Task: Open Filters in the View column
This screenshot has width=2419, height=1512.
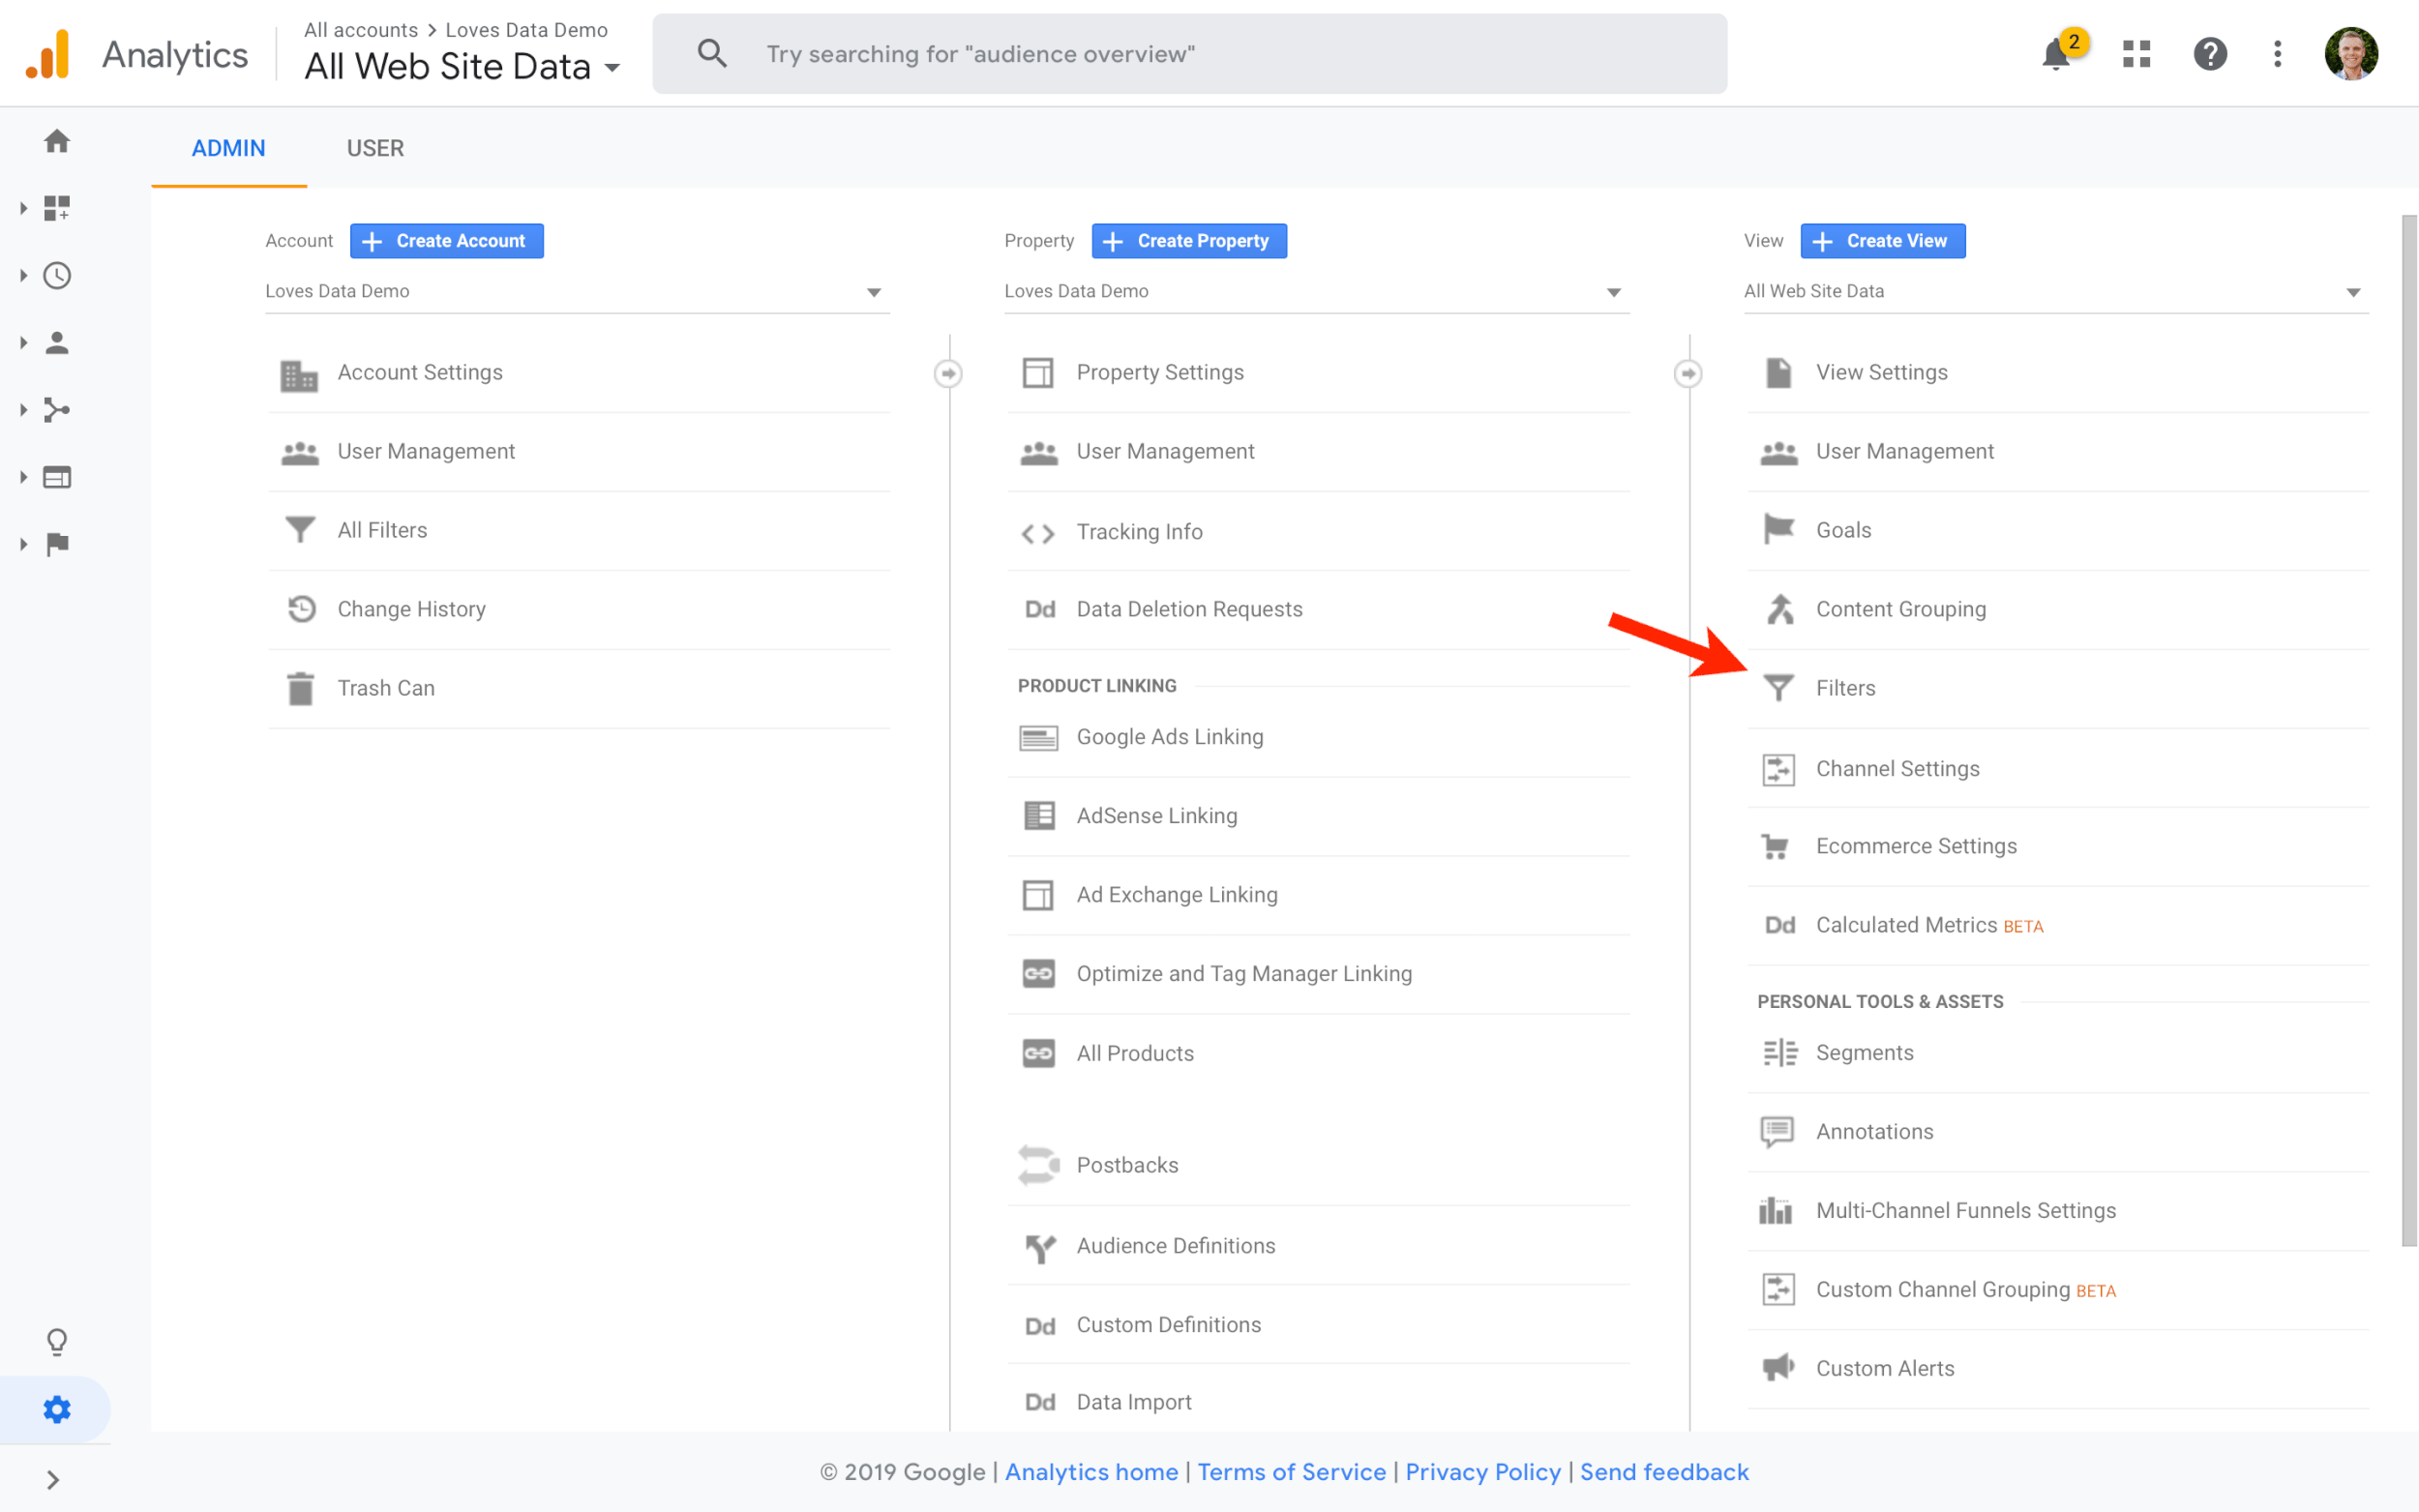Action: 1845,688
